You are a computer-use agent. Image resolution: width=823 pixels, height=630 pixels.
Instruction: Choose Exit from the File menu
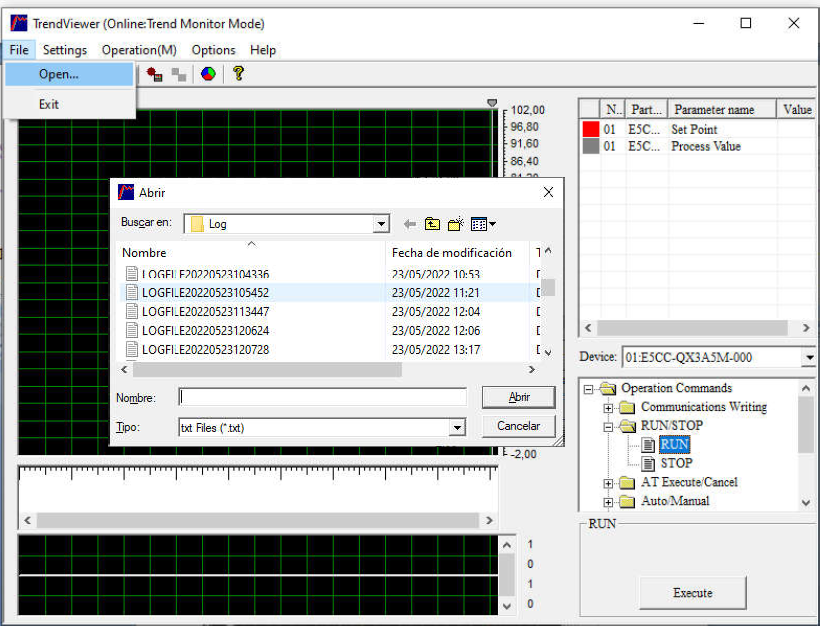coord(69,104)
